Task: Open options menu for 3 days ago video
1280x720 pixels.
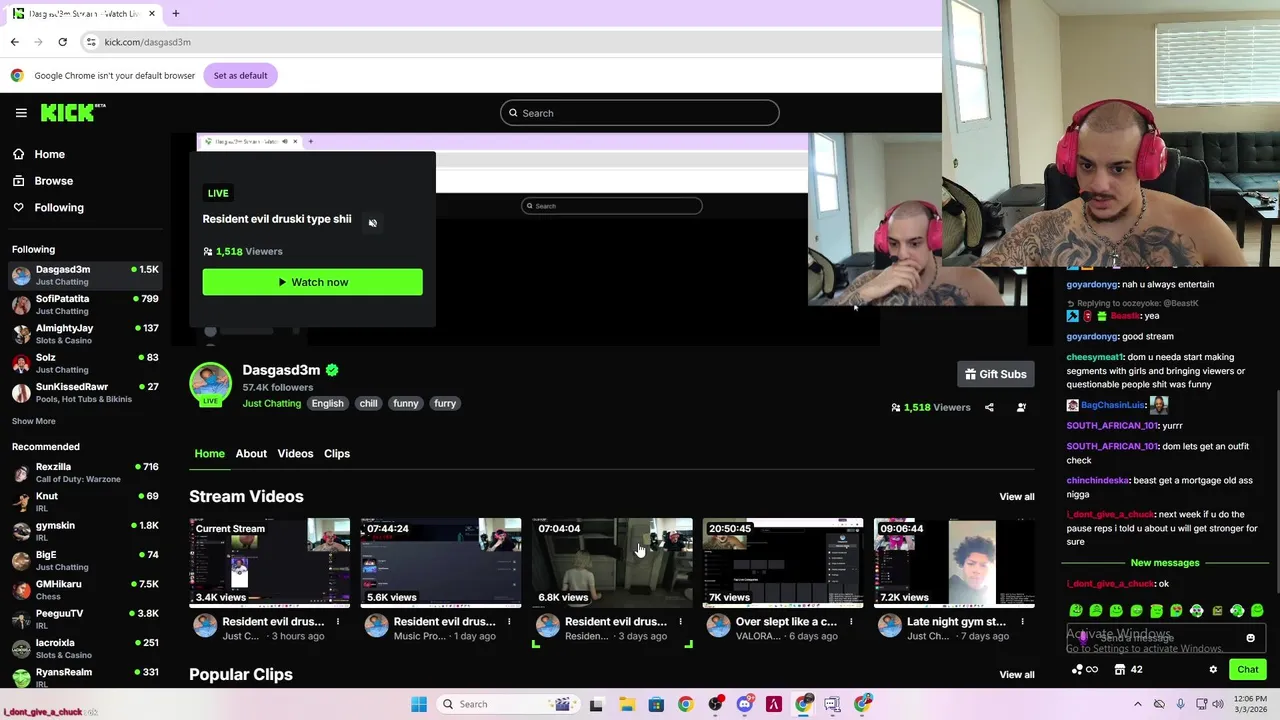Action: pos(680,622)
